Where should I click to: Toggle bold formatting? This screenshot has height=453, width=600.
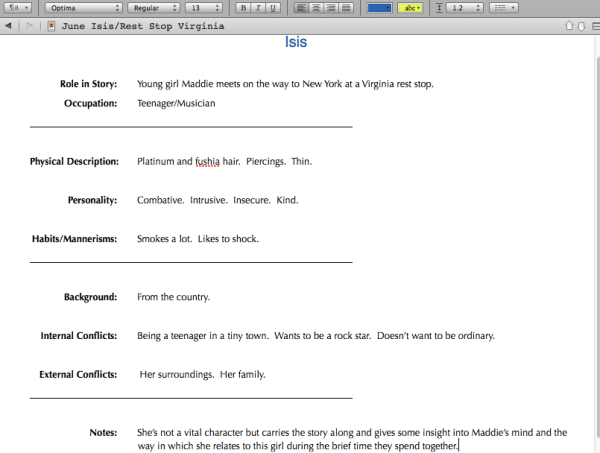(243, 8)
